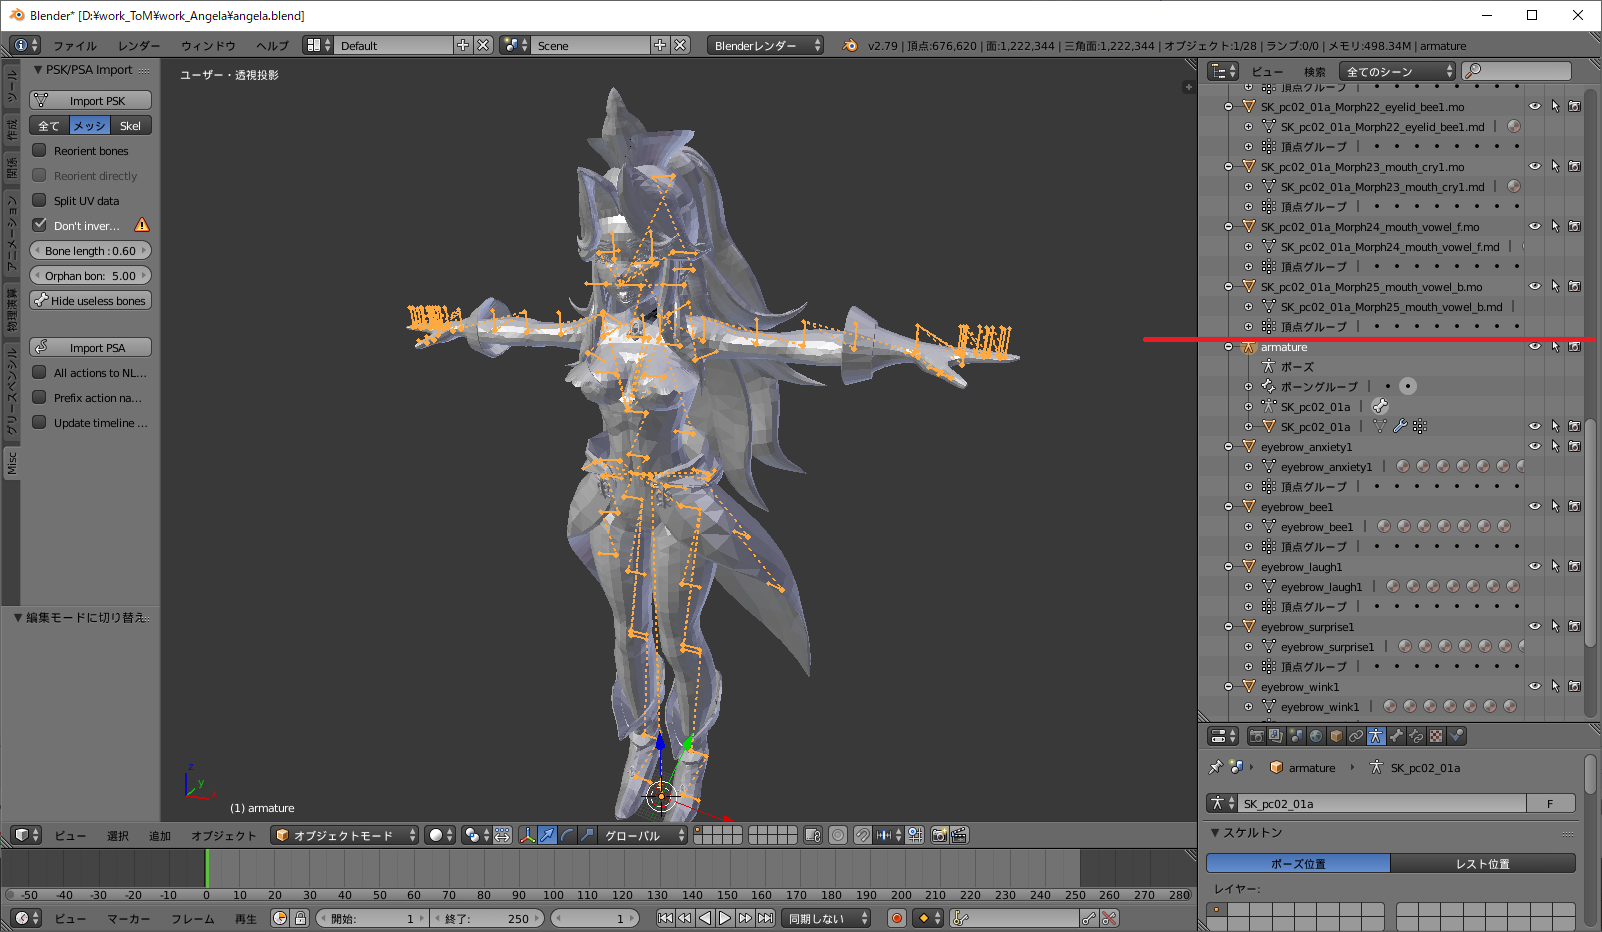Pin the properties editor context
The image size is (1602, 932).
coord(1215,768)
